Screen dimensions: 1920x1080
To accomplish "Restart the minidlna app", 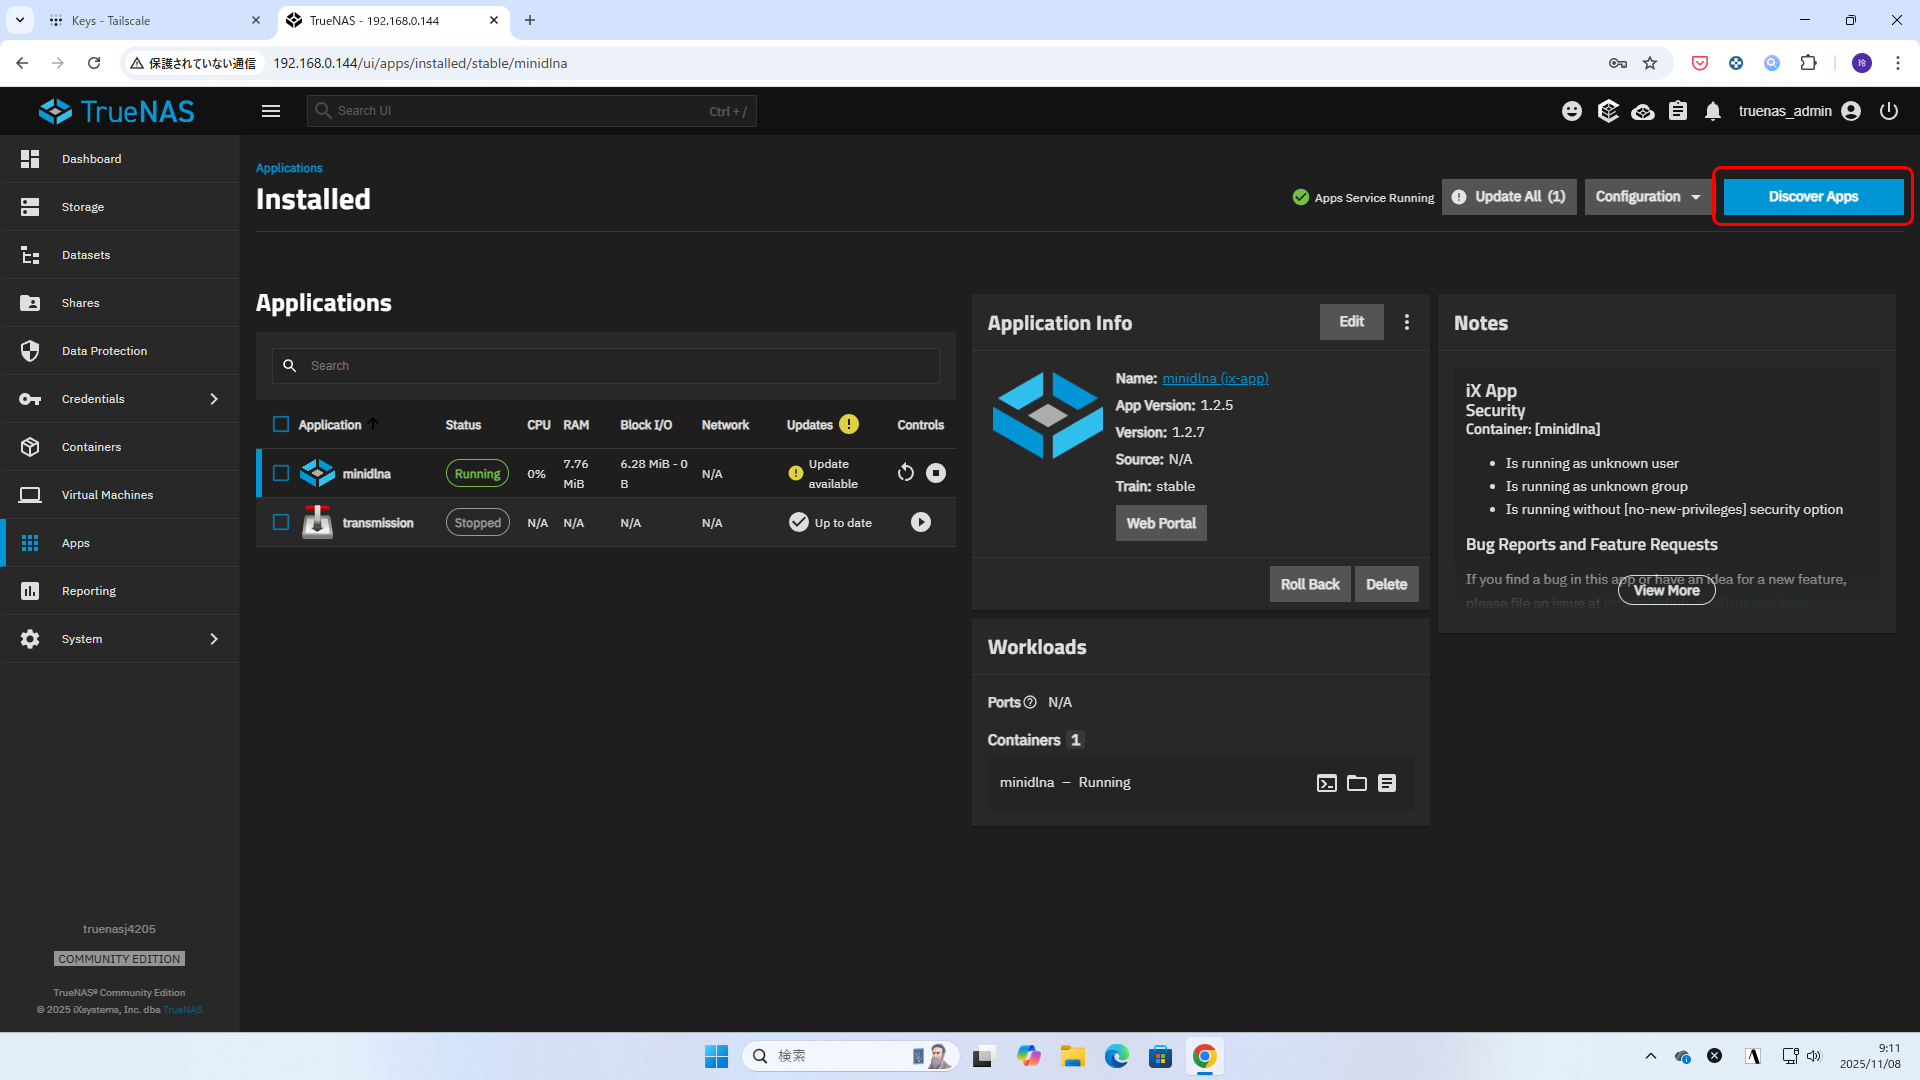I will [x=906, y=473].
